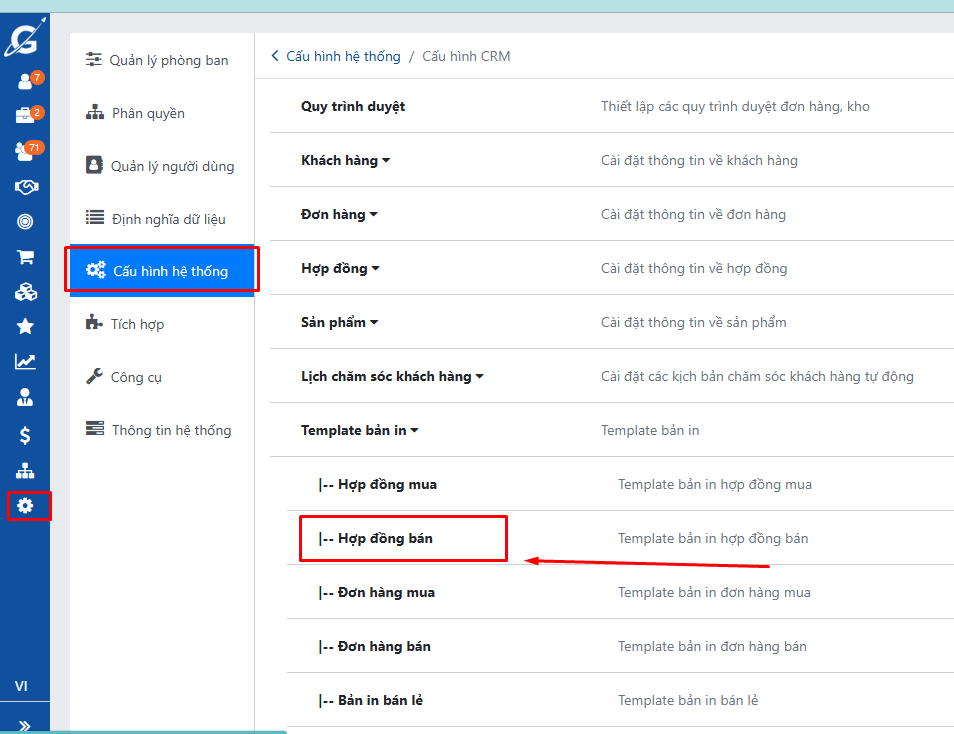This screenshot has height=734, width=954.
Task: Collapse the Template bản in section
Action: tap(359, 430)
